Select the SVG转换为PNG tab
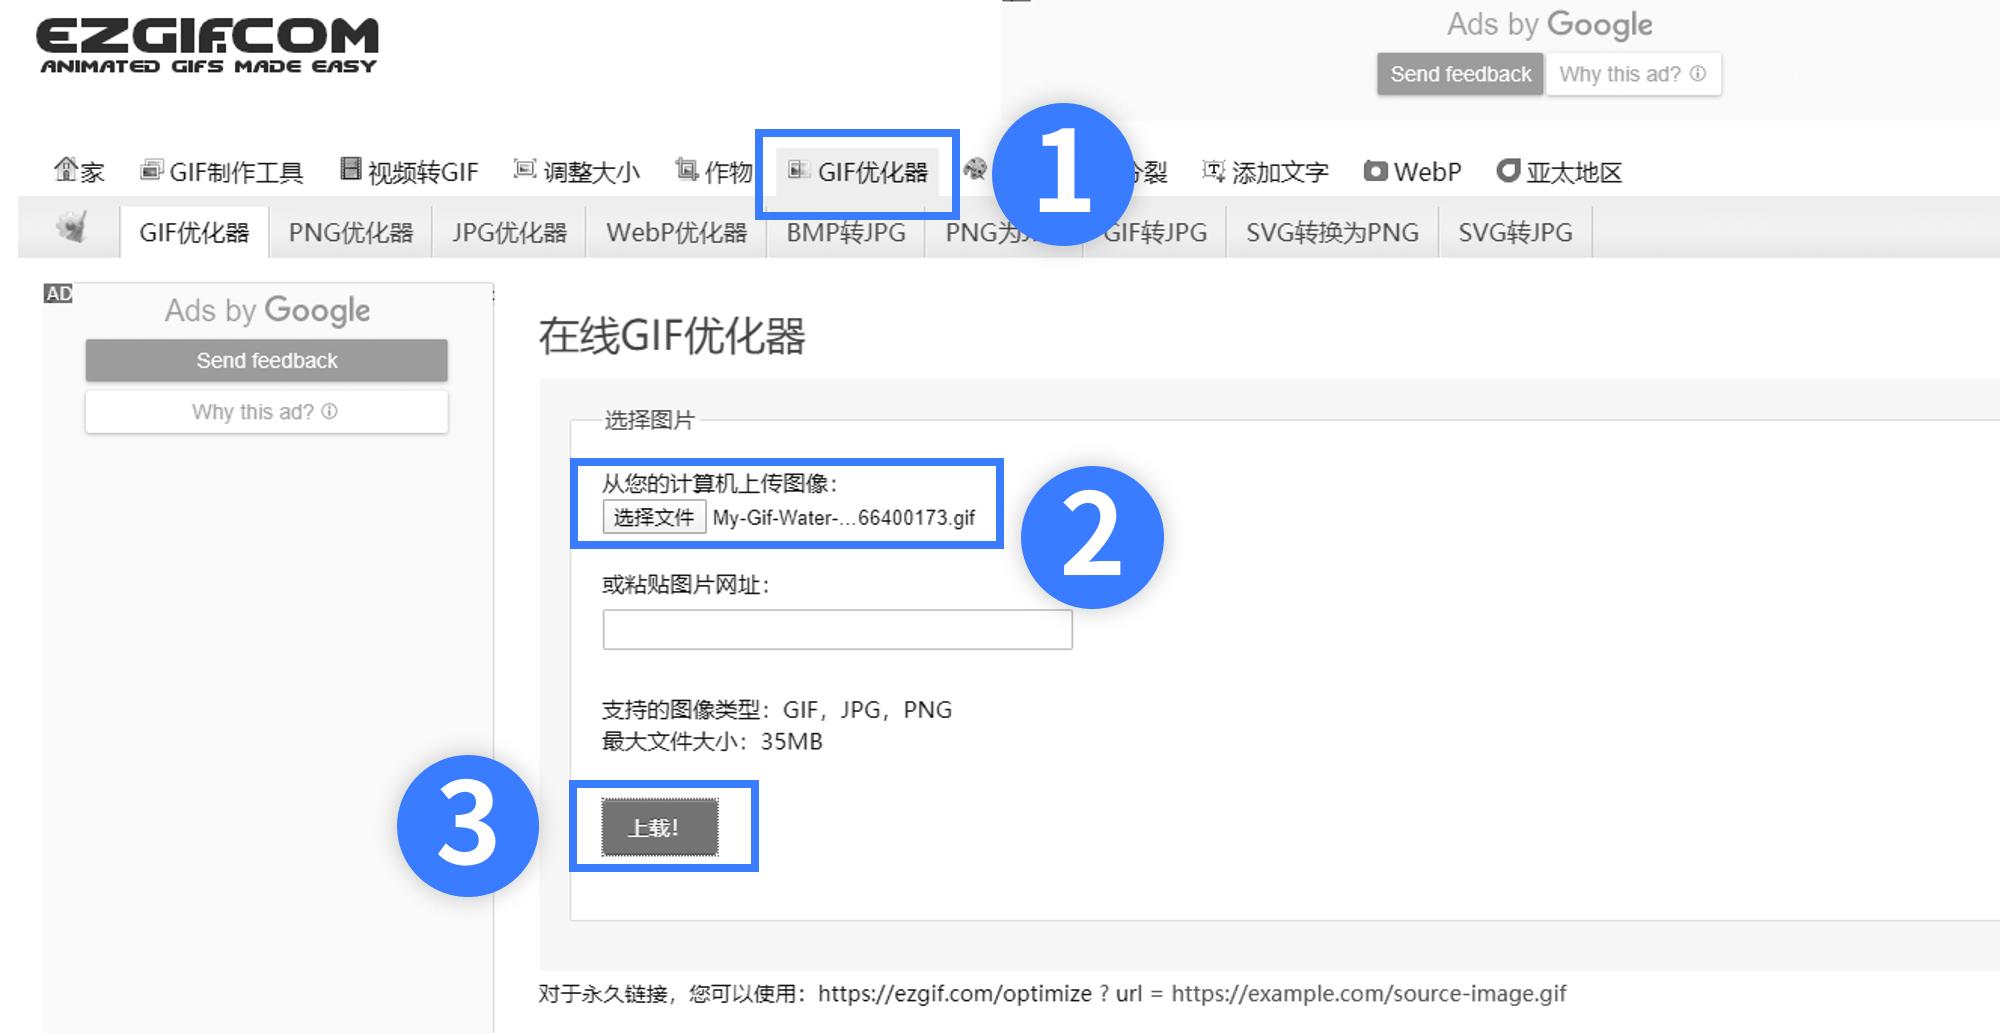This screenshot has height=1033, width=2000. [x=1332, y=231]
